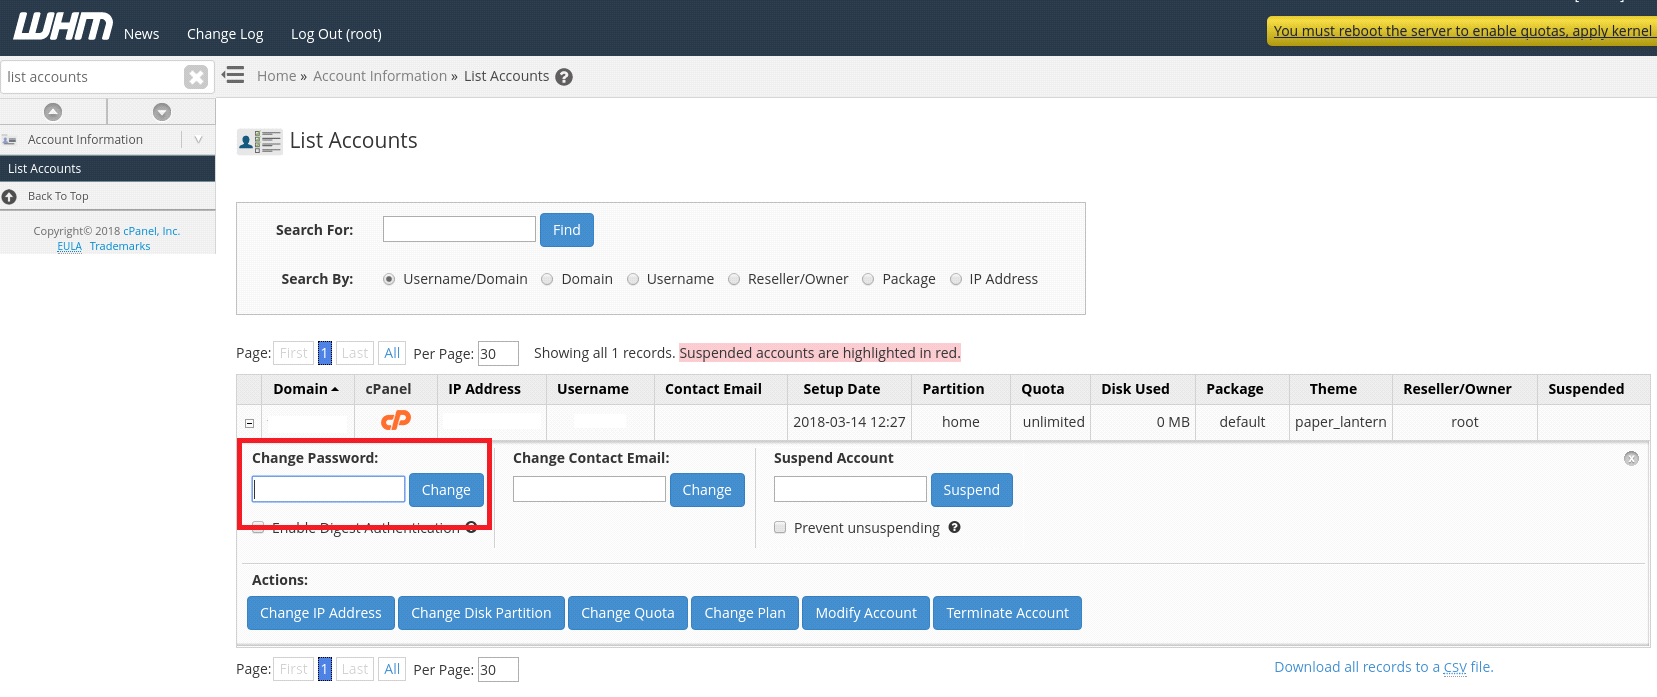Click Terminate Account button

click(1008, 613)
